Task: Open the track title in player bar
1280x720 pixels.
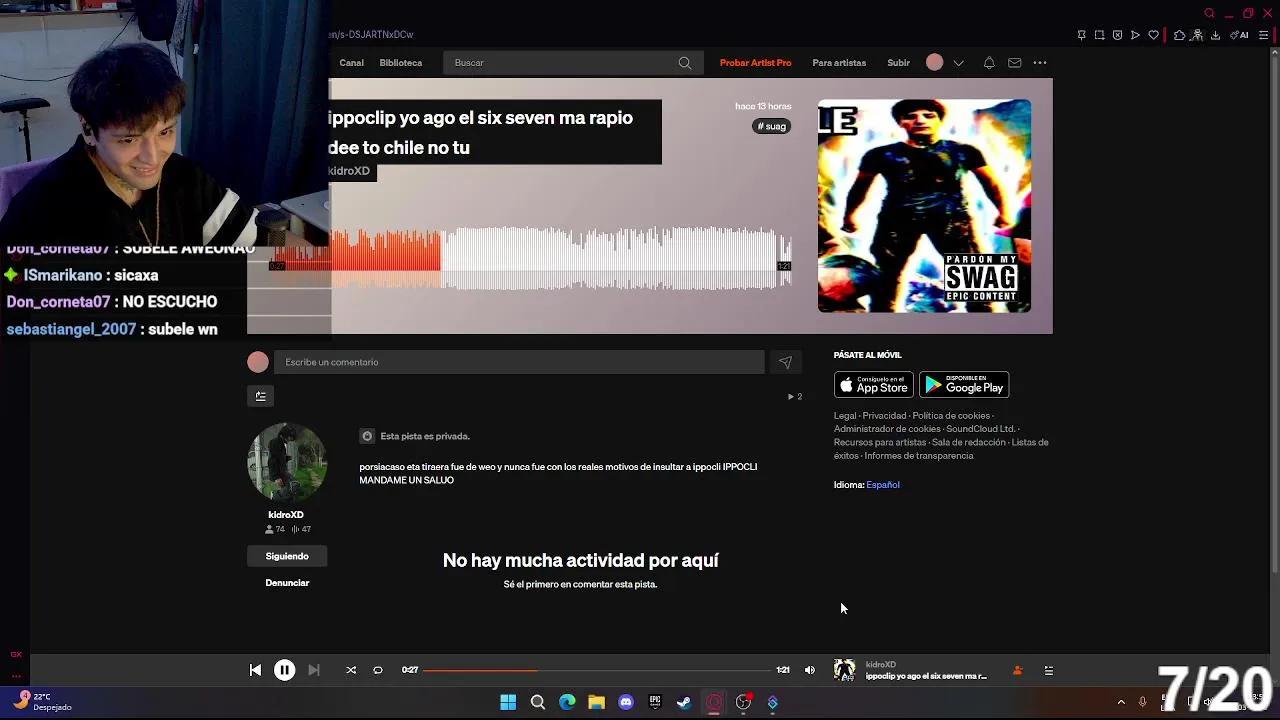Action: [926, 677]
